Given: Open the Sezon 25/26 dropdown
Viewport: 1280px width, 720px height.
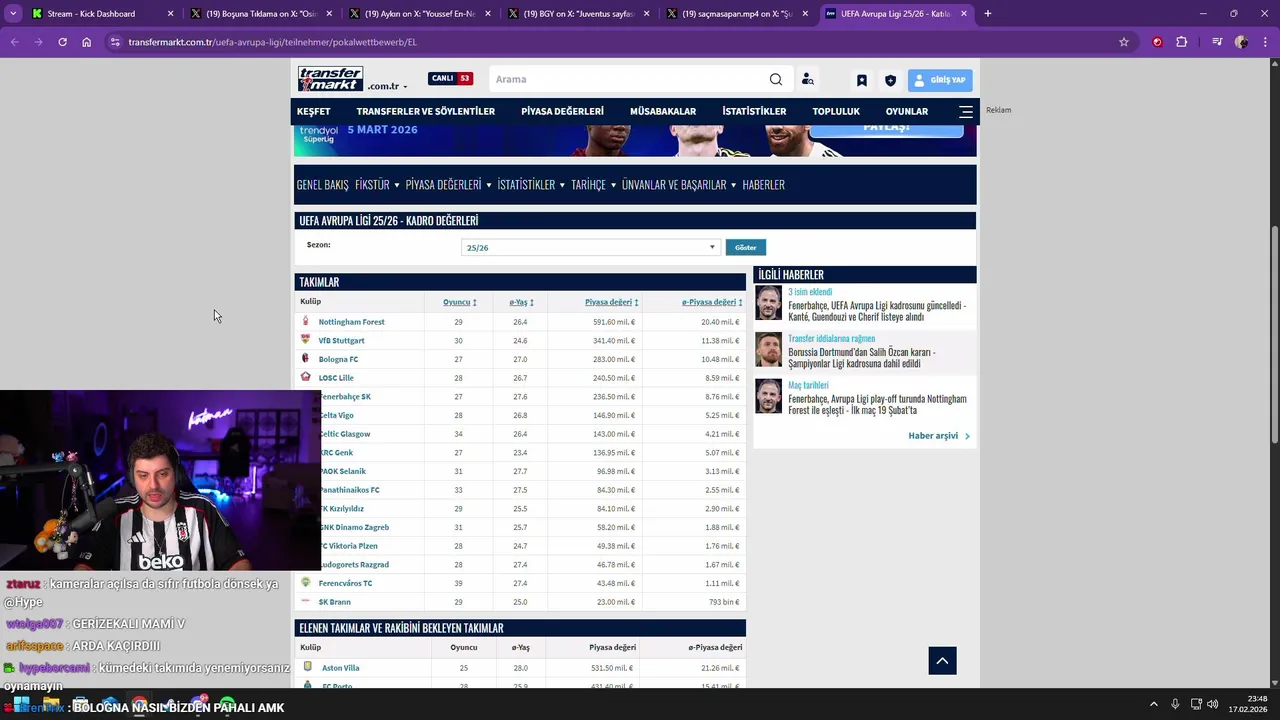Looking at the screenshot, I should point(590,247).
